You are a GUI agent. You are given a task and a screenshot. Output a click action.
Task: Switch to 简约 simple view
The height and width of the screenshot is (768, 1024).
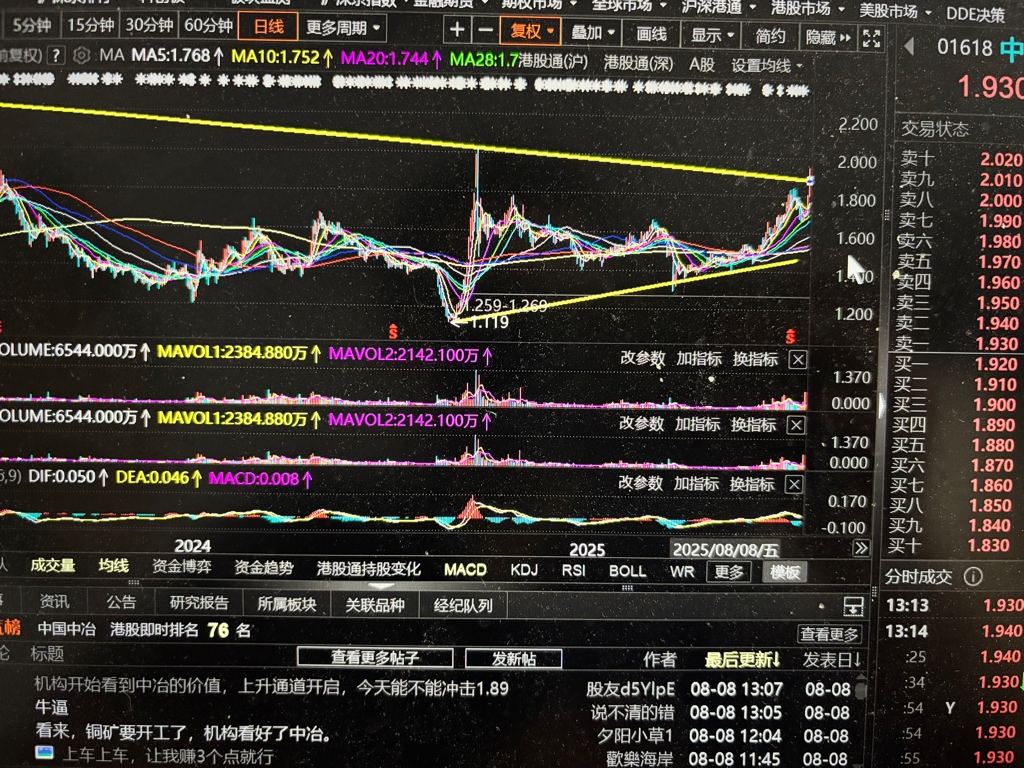click(x=770, y=36)
